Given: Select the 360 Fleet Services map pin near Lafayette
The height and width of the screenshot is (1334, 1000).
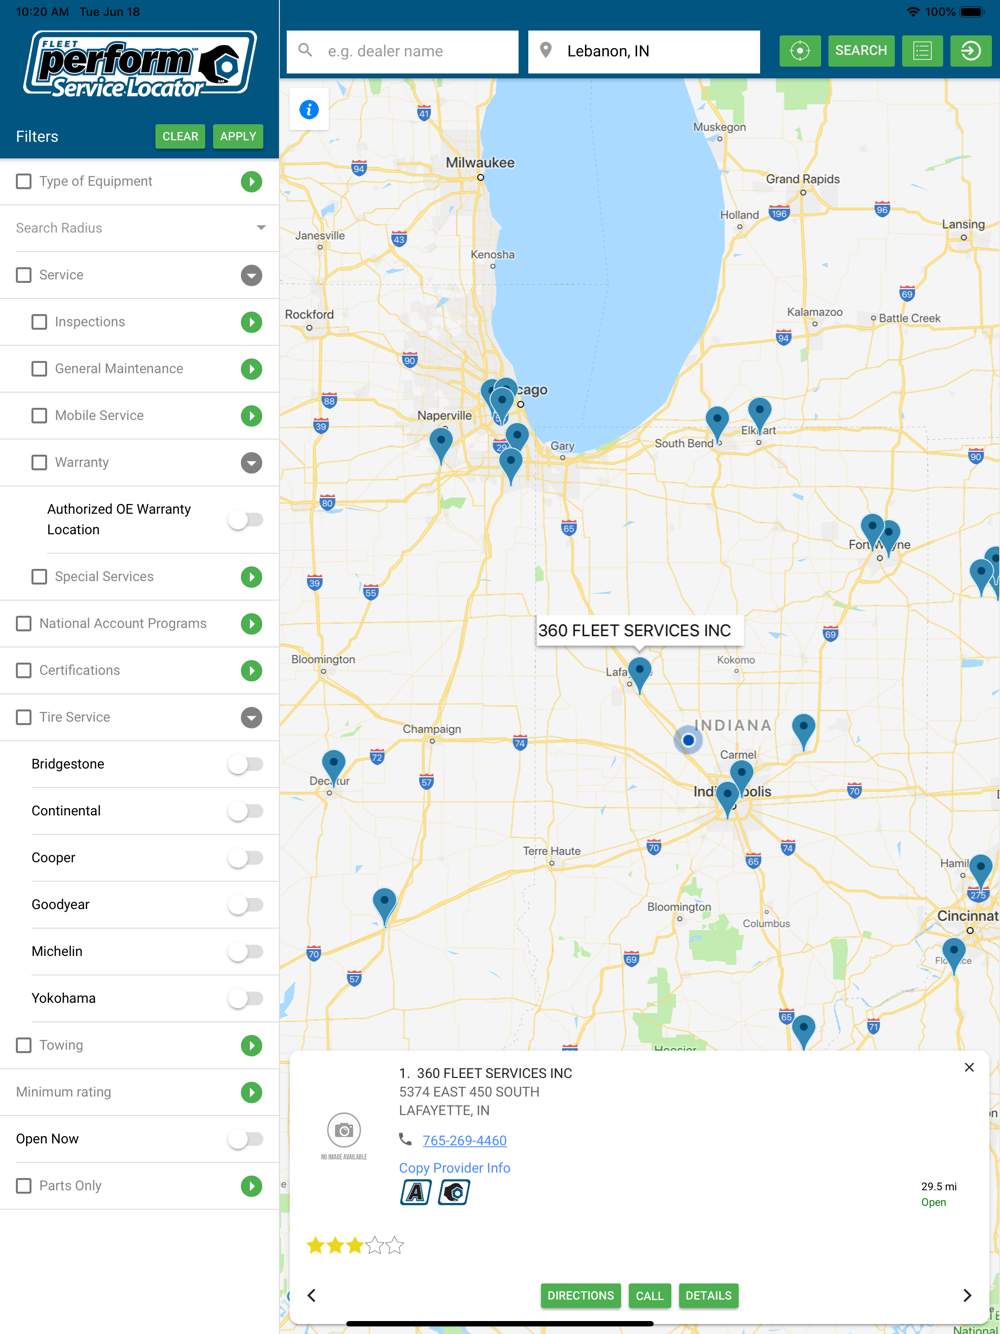Looking at the screenshot, I should coord(640,674).
